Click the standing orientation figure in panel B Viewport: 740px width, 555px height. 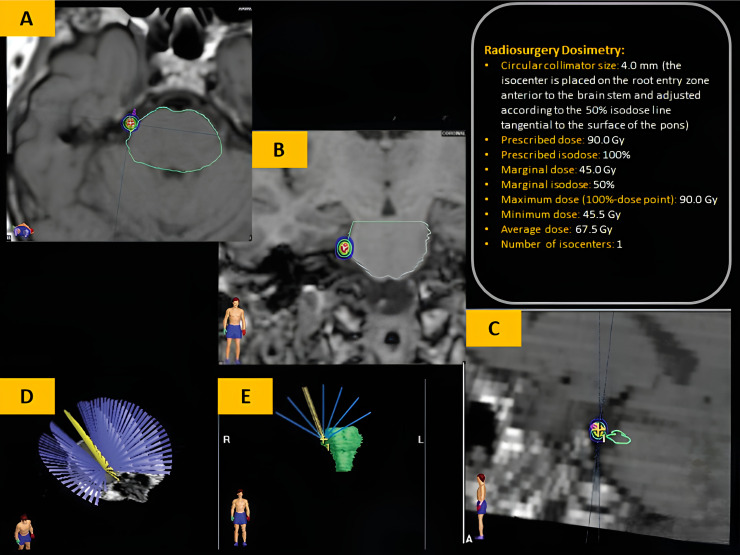coord(234,330)
